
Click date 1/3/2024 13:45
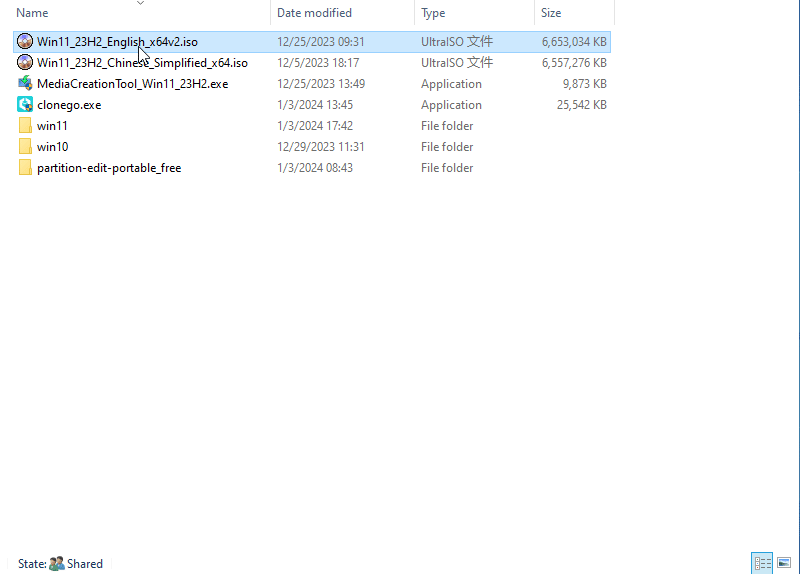pyautogui.click(x=315, y=105)
